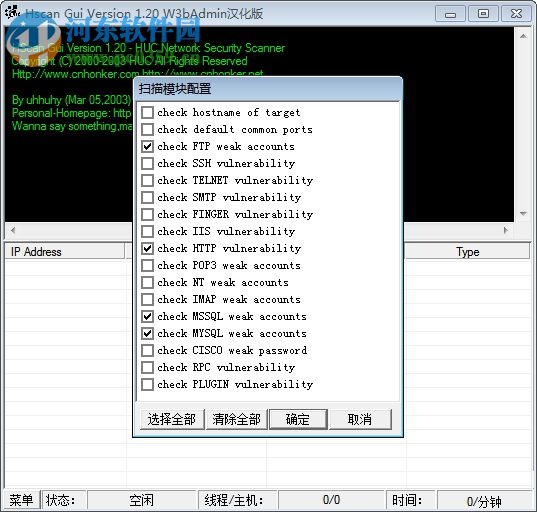Enable check FINGER vulnerability
Viewport: 537px width, 512px height.
pos(147,214)
